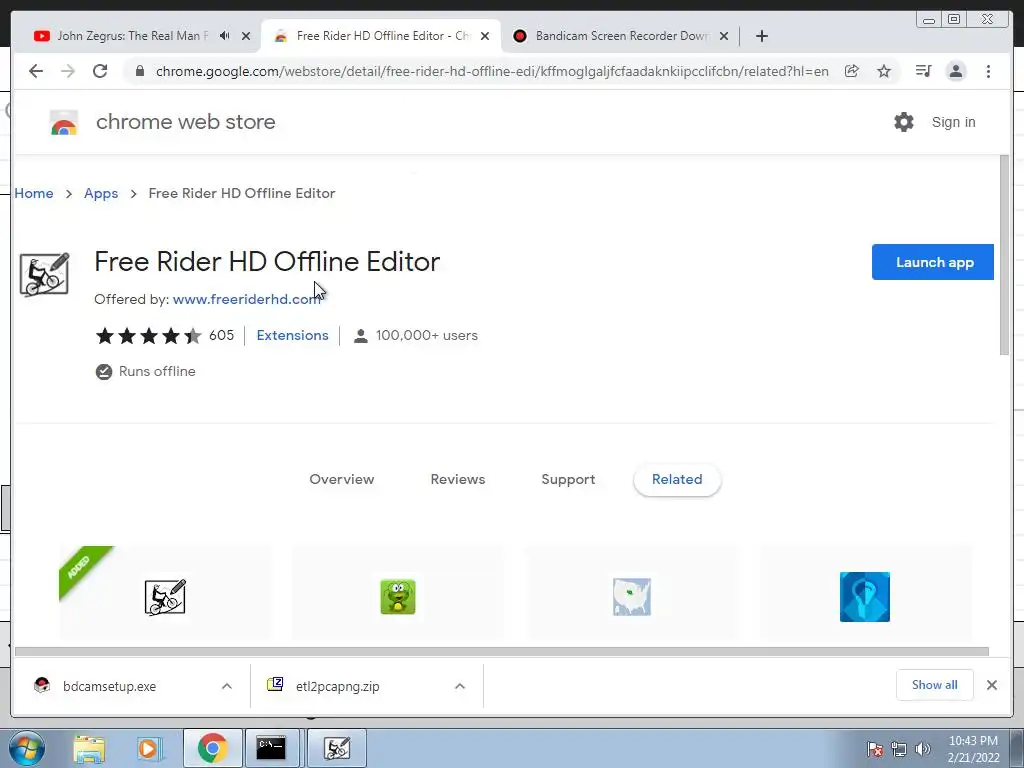
Task: Click the URL address bar
Action: click(x=492, y=71)
